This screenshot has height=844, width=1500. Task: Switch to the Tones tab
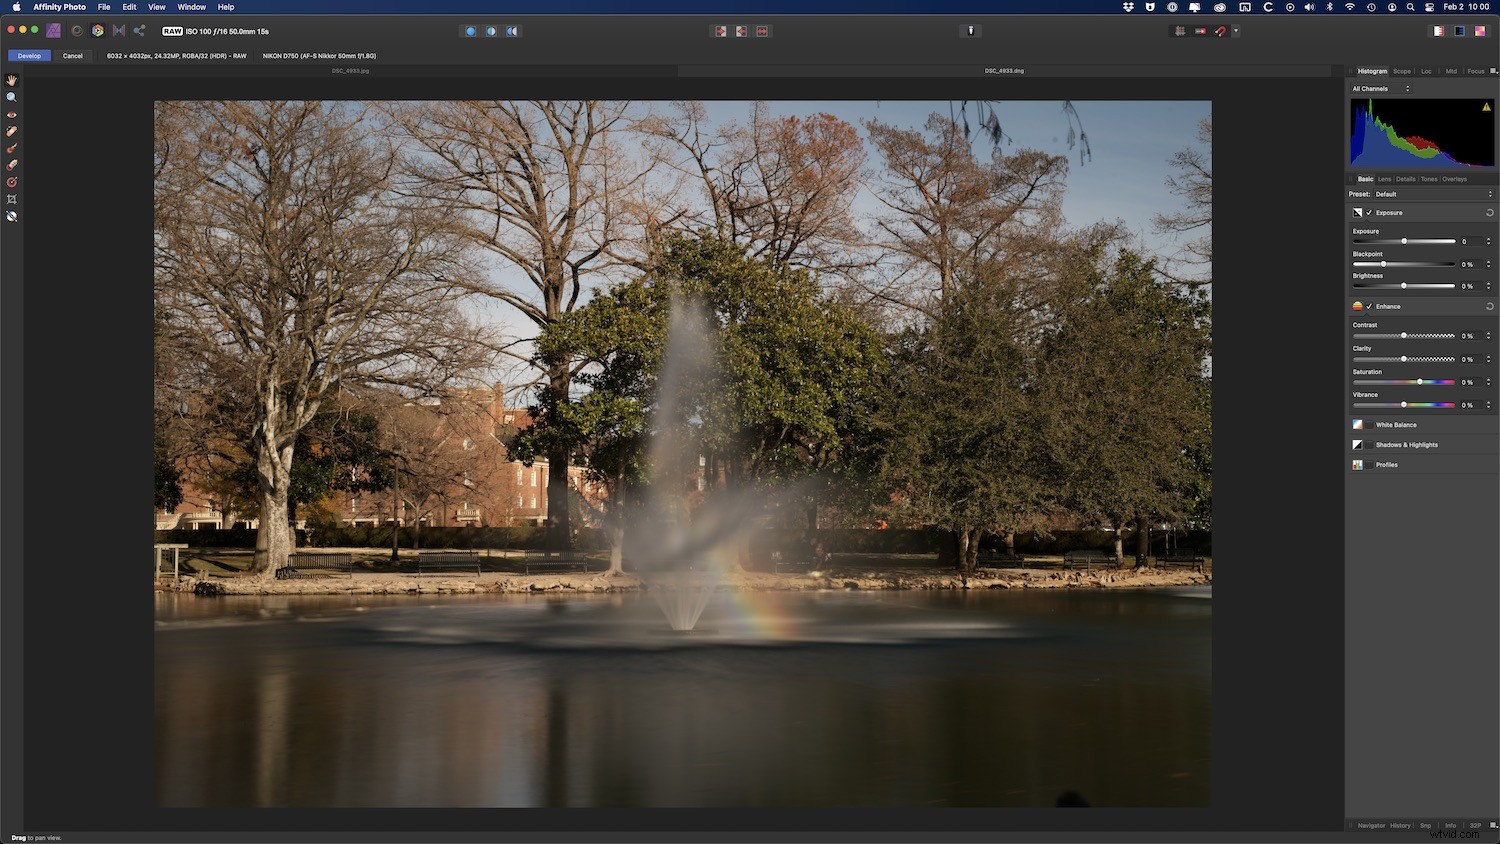pyautogui.click(x=1429, y=179)
